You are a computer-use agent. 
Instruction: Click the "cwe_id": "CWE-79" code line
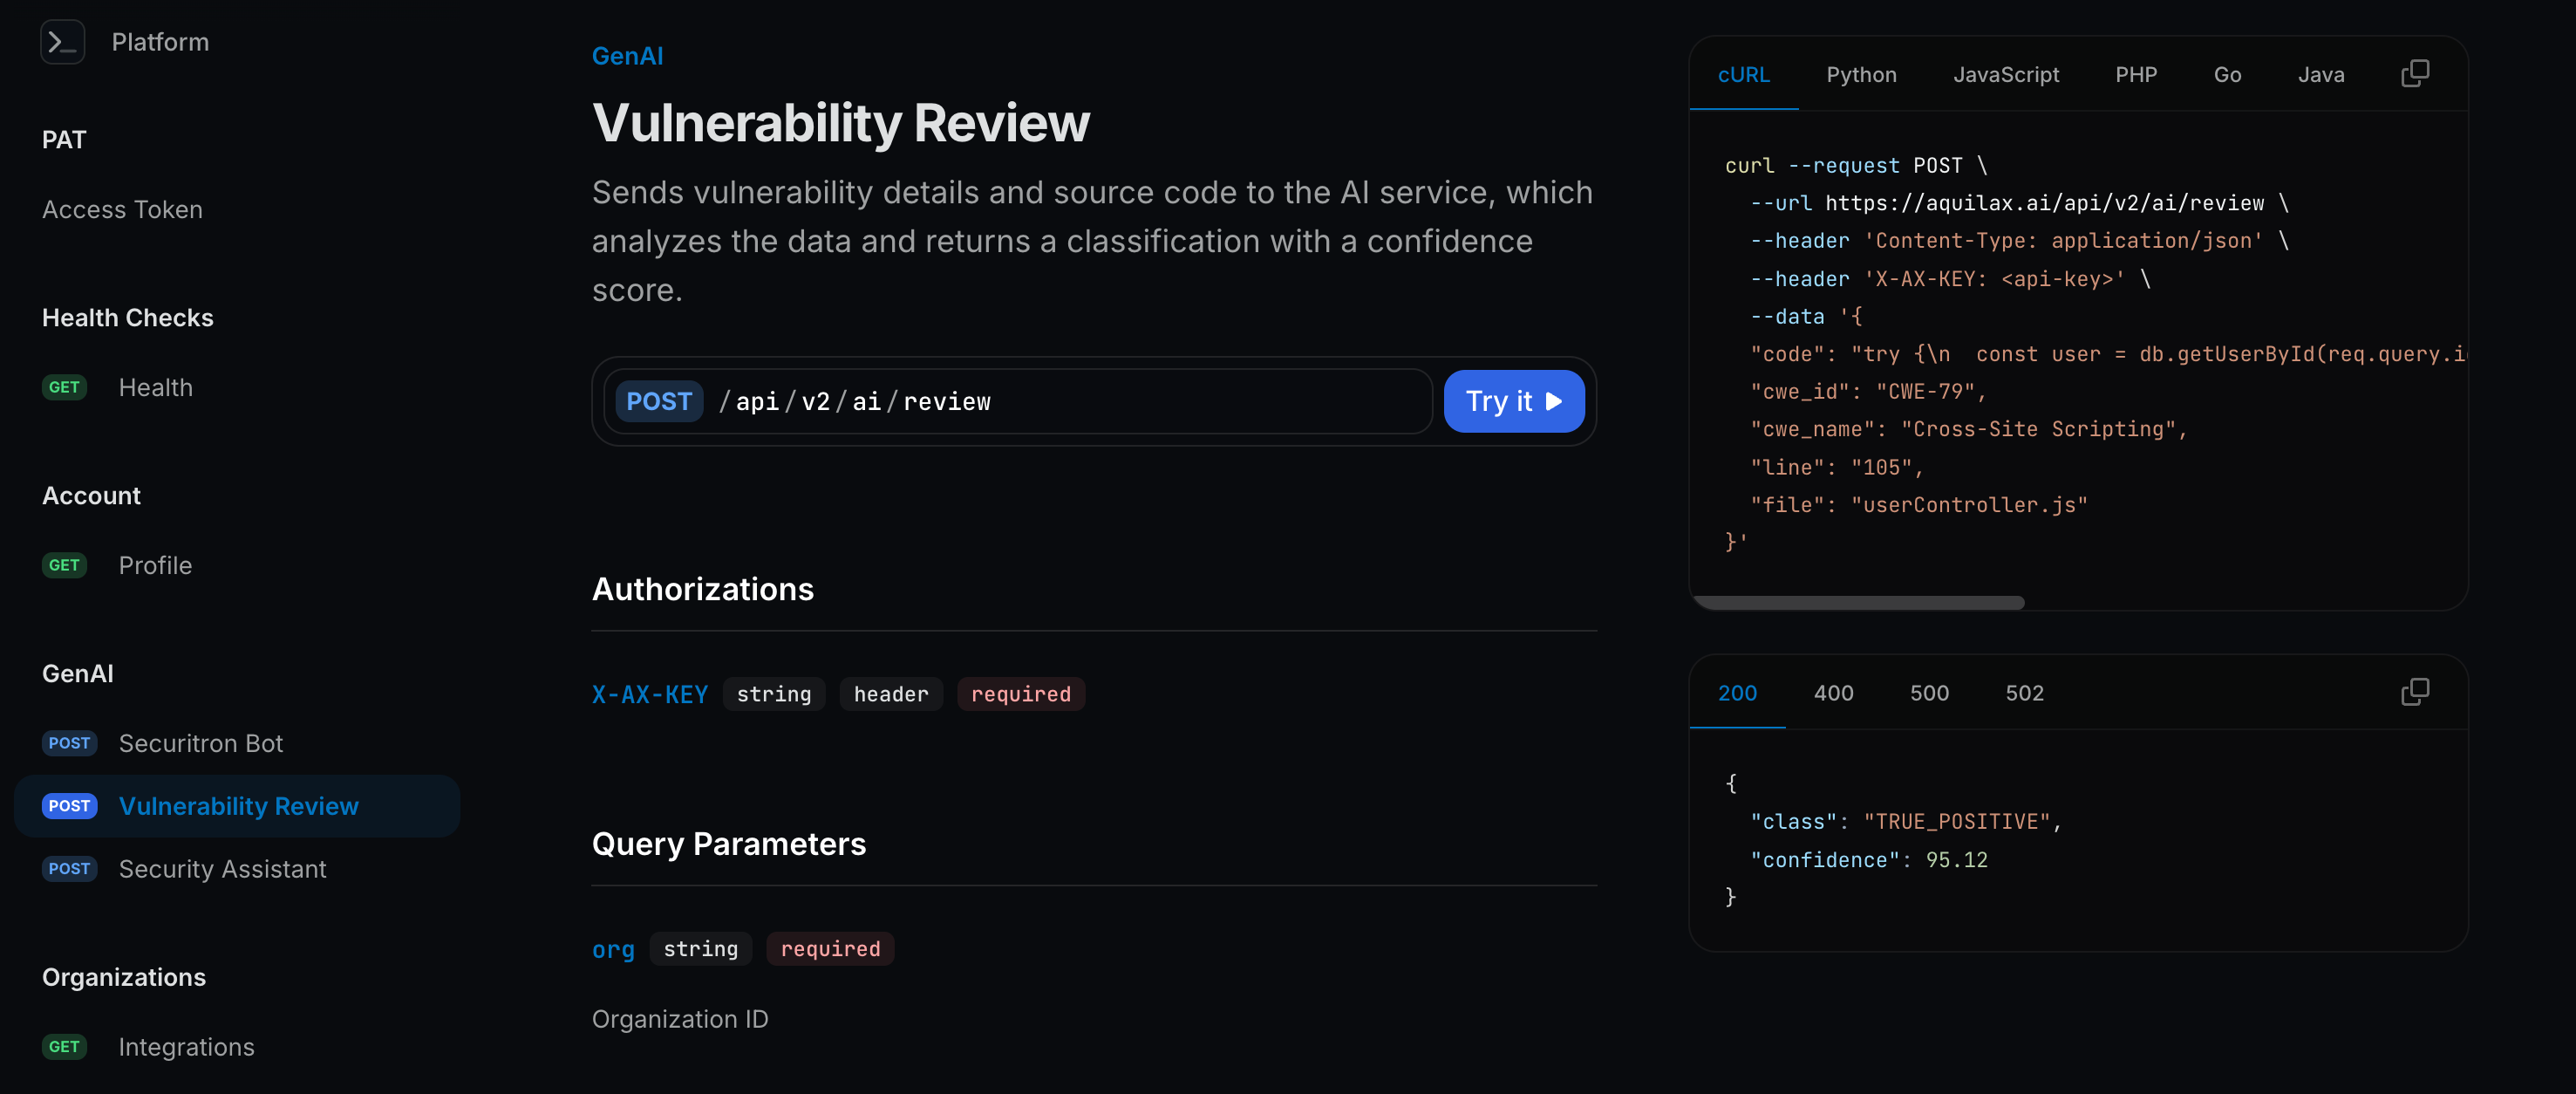(1868, 392)
